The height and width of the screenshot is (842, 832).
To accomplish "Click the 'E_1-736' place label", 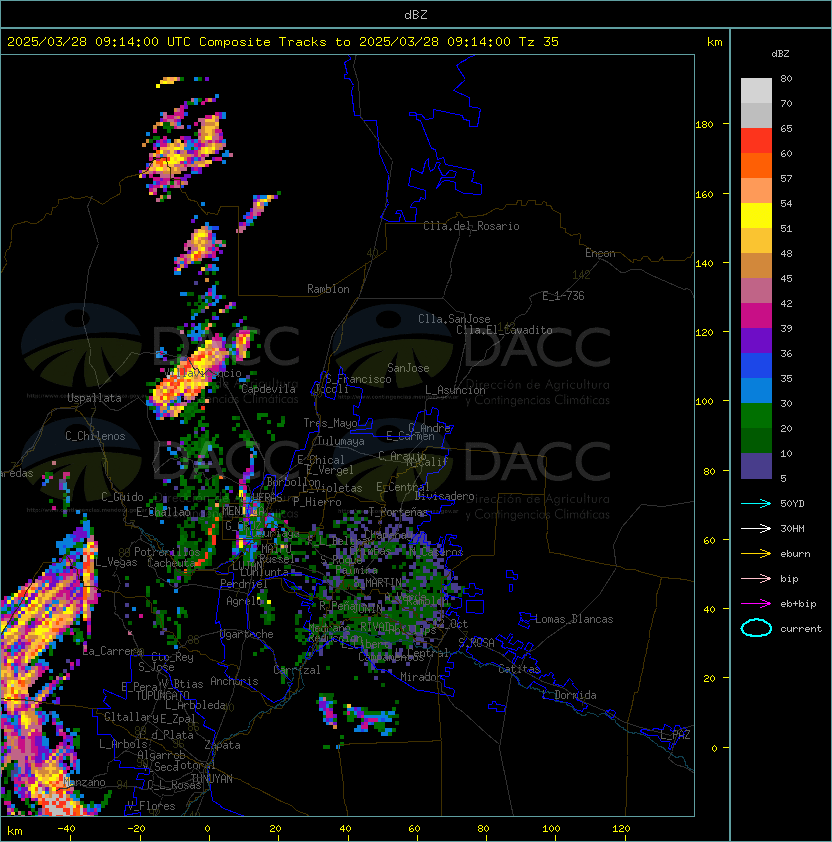I will (x=563, y=296).
